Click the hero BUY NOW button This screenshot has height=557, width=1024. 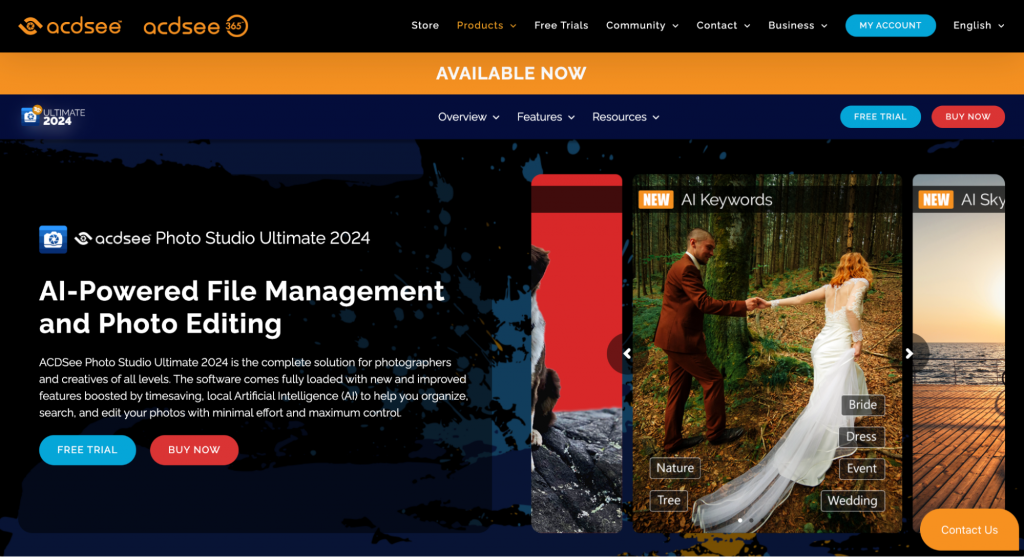pyautogui.click(x=194, y=450)
